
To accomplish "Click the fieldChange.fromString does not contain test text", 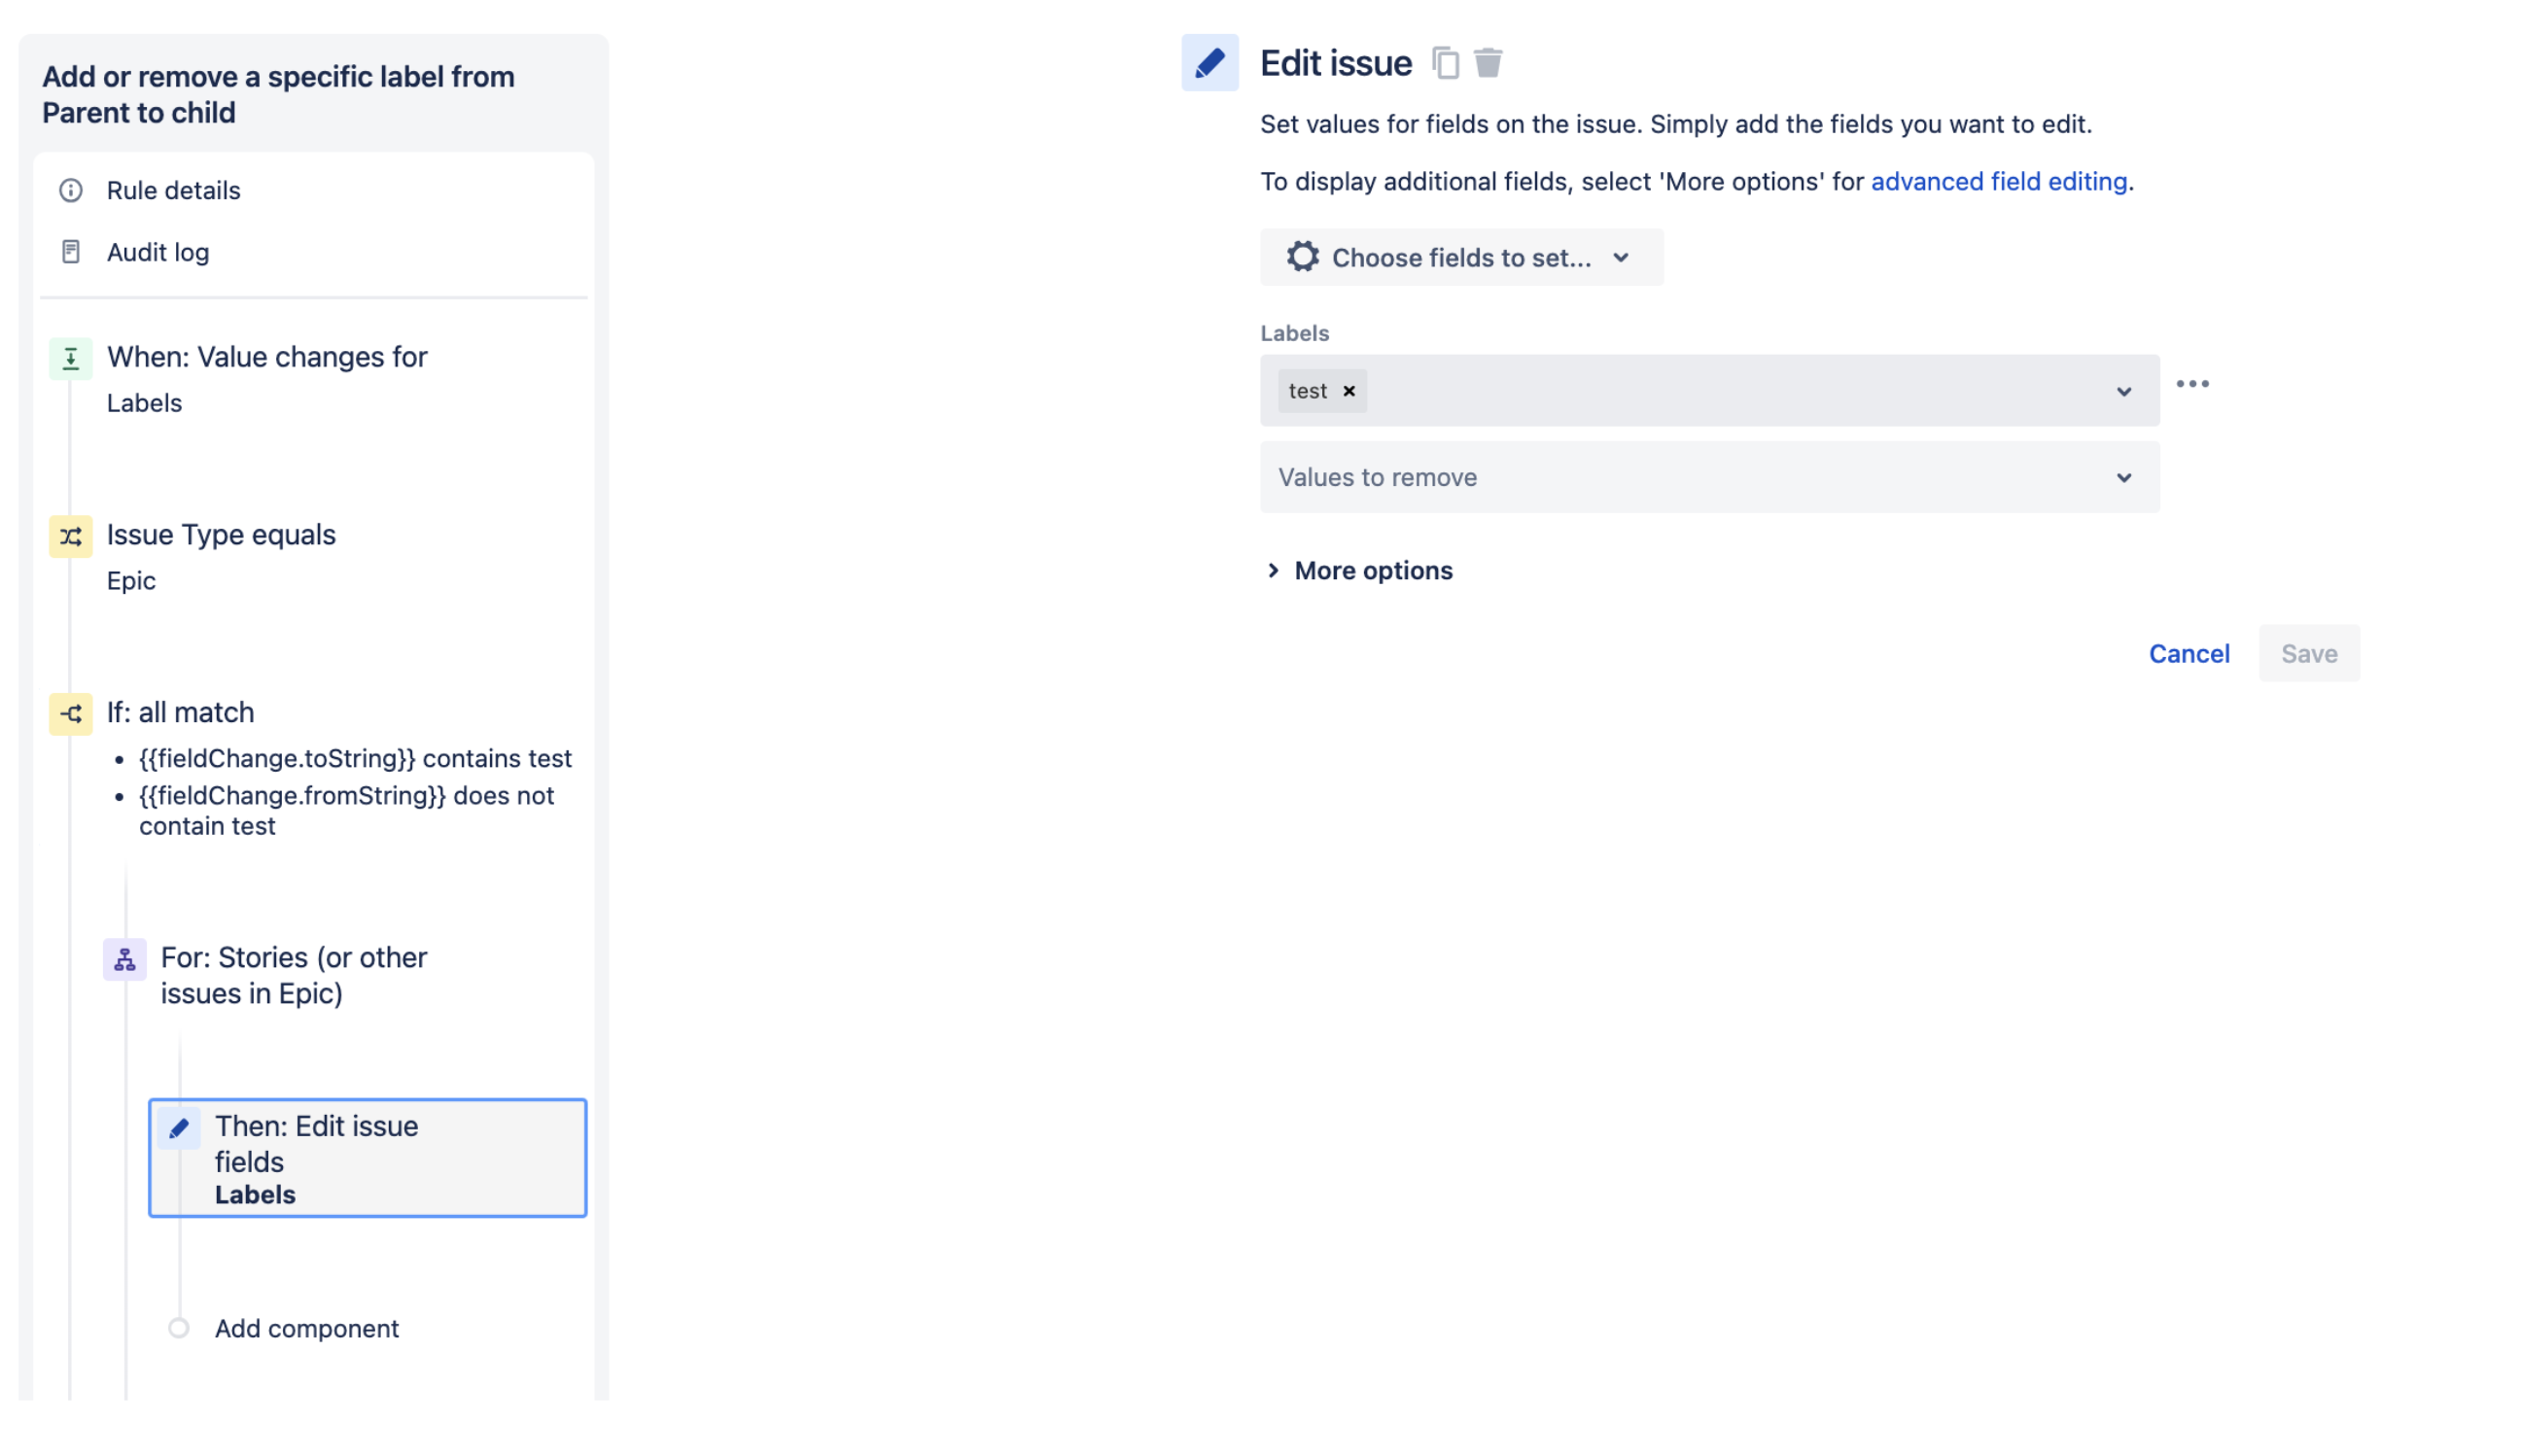I will tap(346, 810).
